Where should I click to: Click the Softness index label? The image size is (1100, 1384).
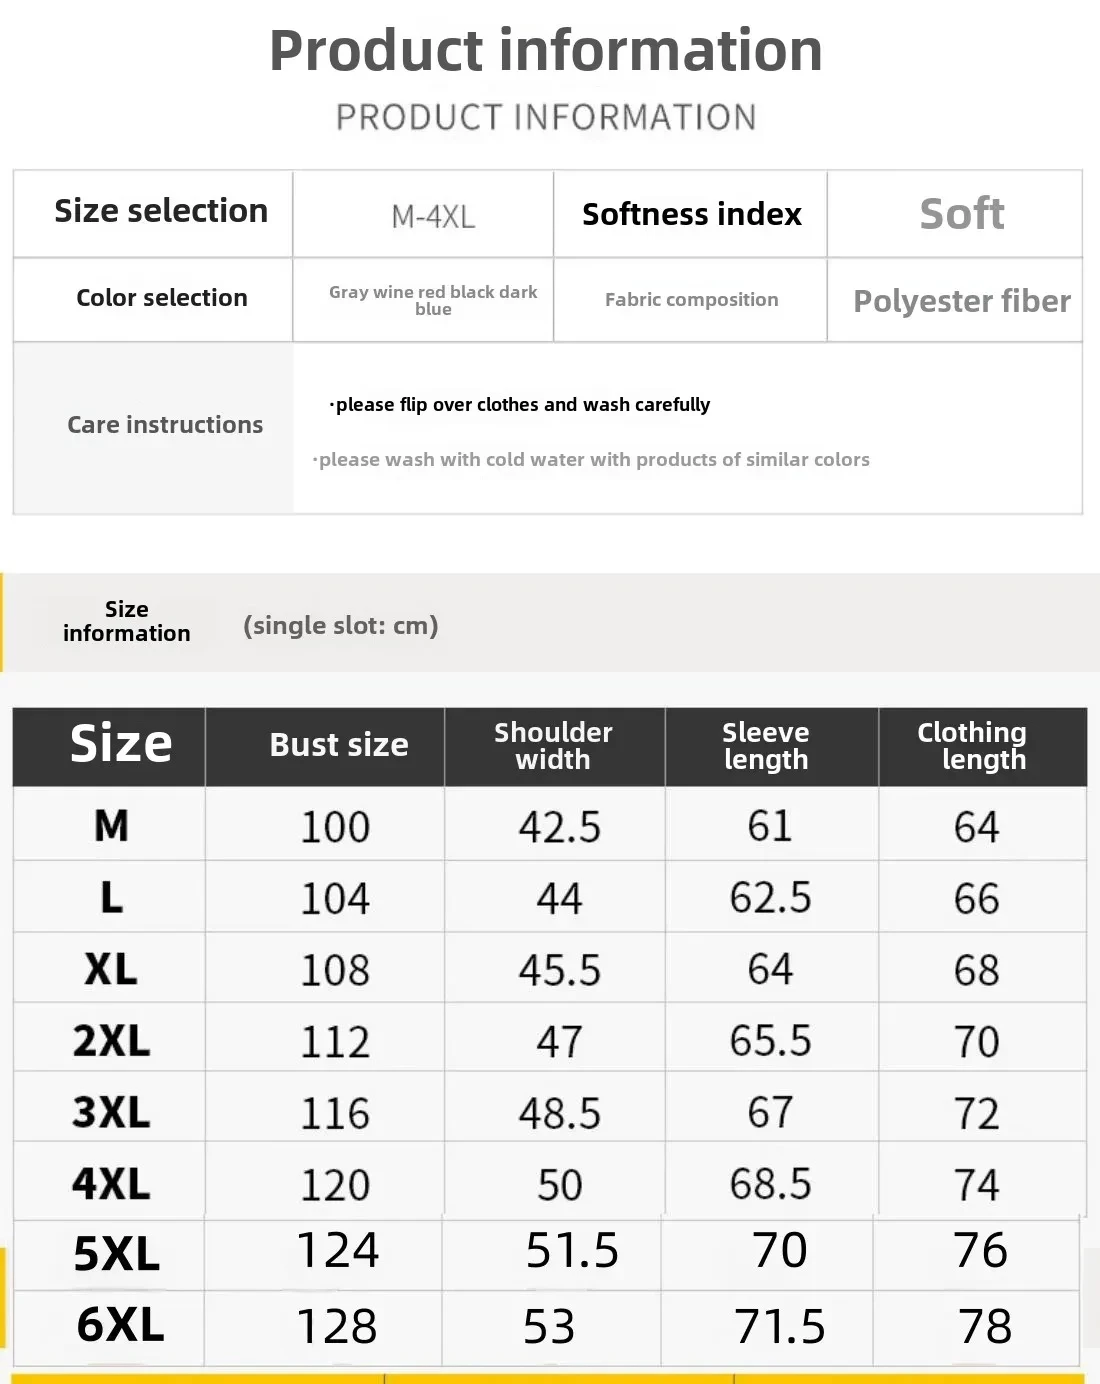point(691,214)
